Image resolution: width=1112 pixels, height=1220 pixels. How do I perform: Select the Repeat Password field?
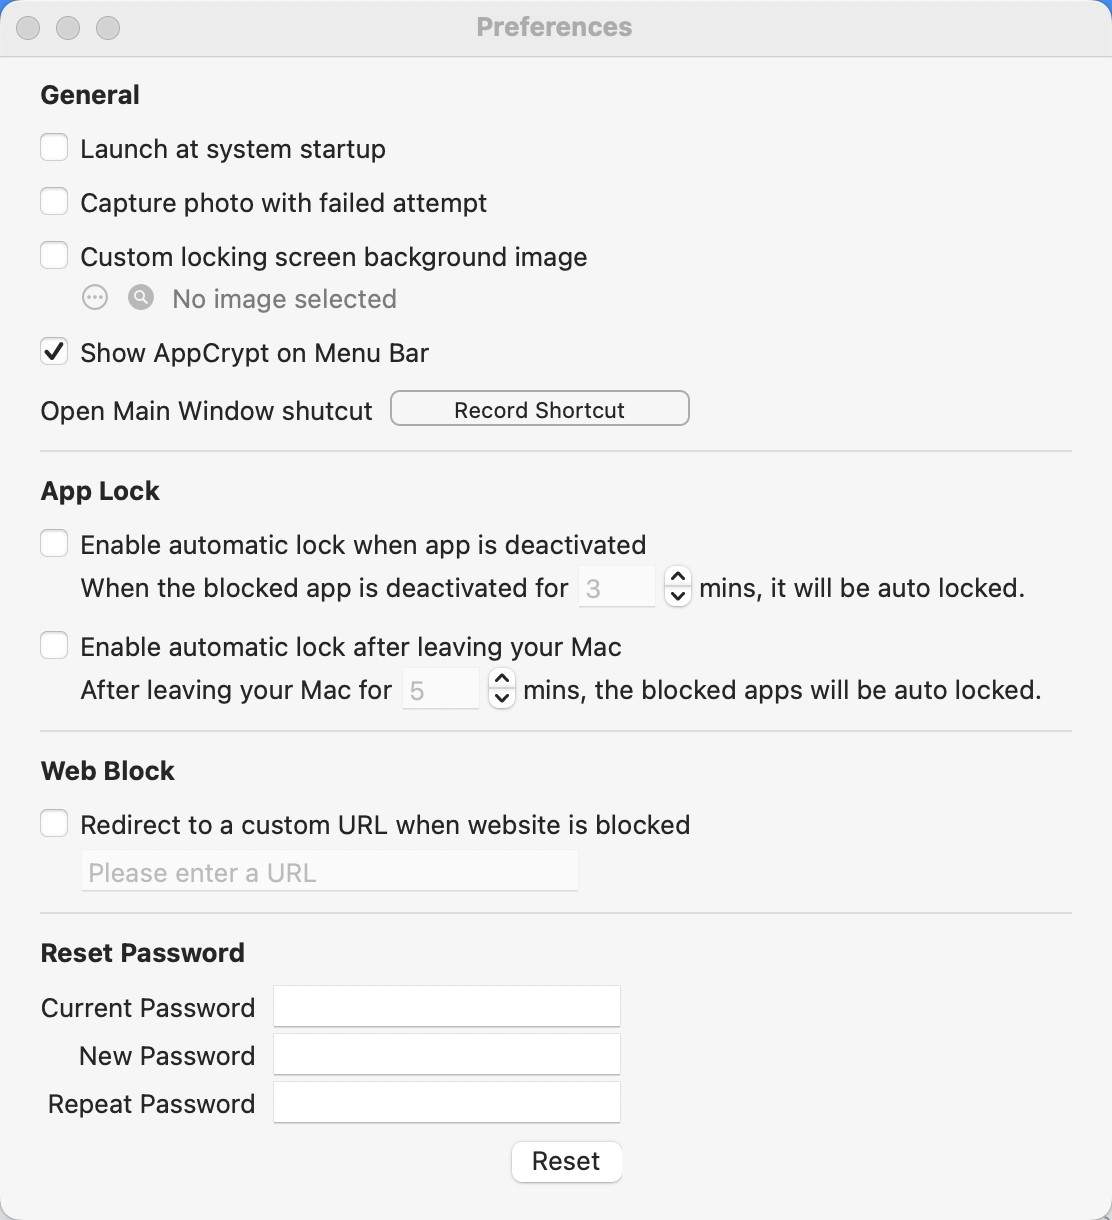point(447,1102)
